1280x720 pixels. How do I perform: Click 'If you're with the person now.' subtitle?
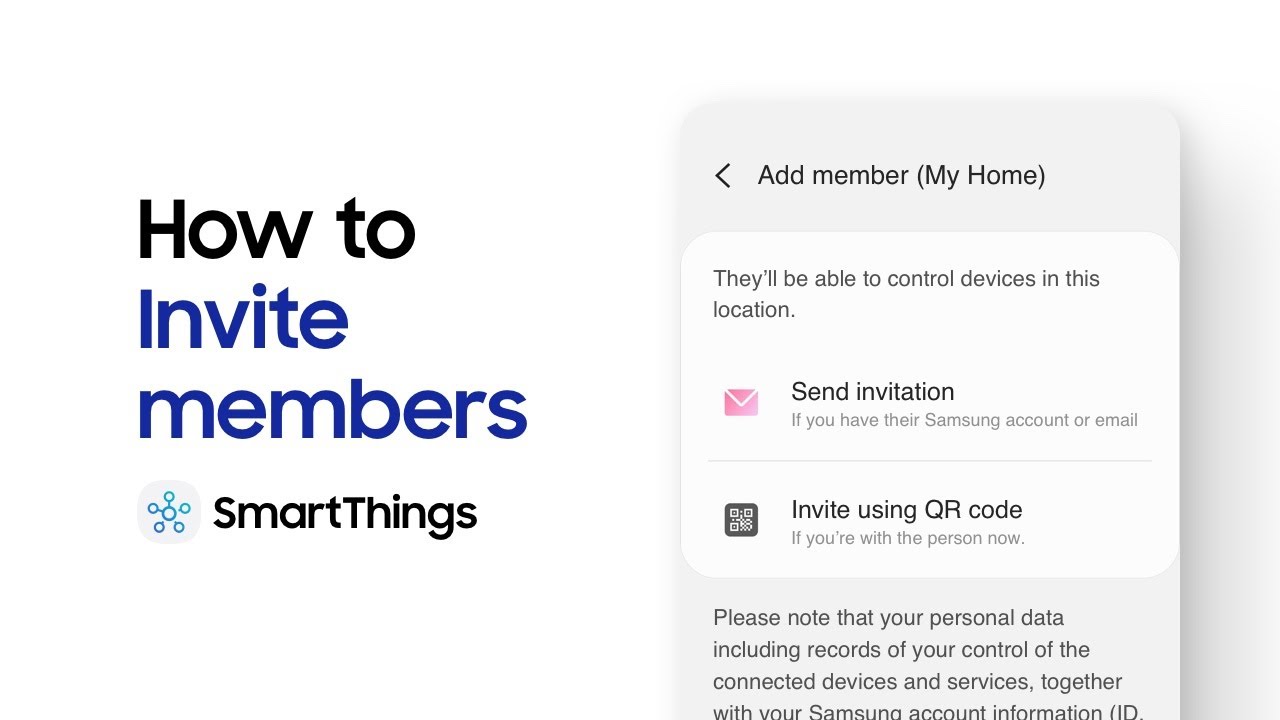[908, 538]
